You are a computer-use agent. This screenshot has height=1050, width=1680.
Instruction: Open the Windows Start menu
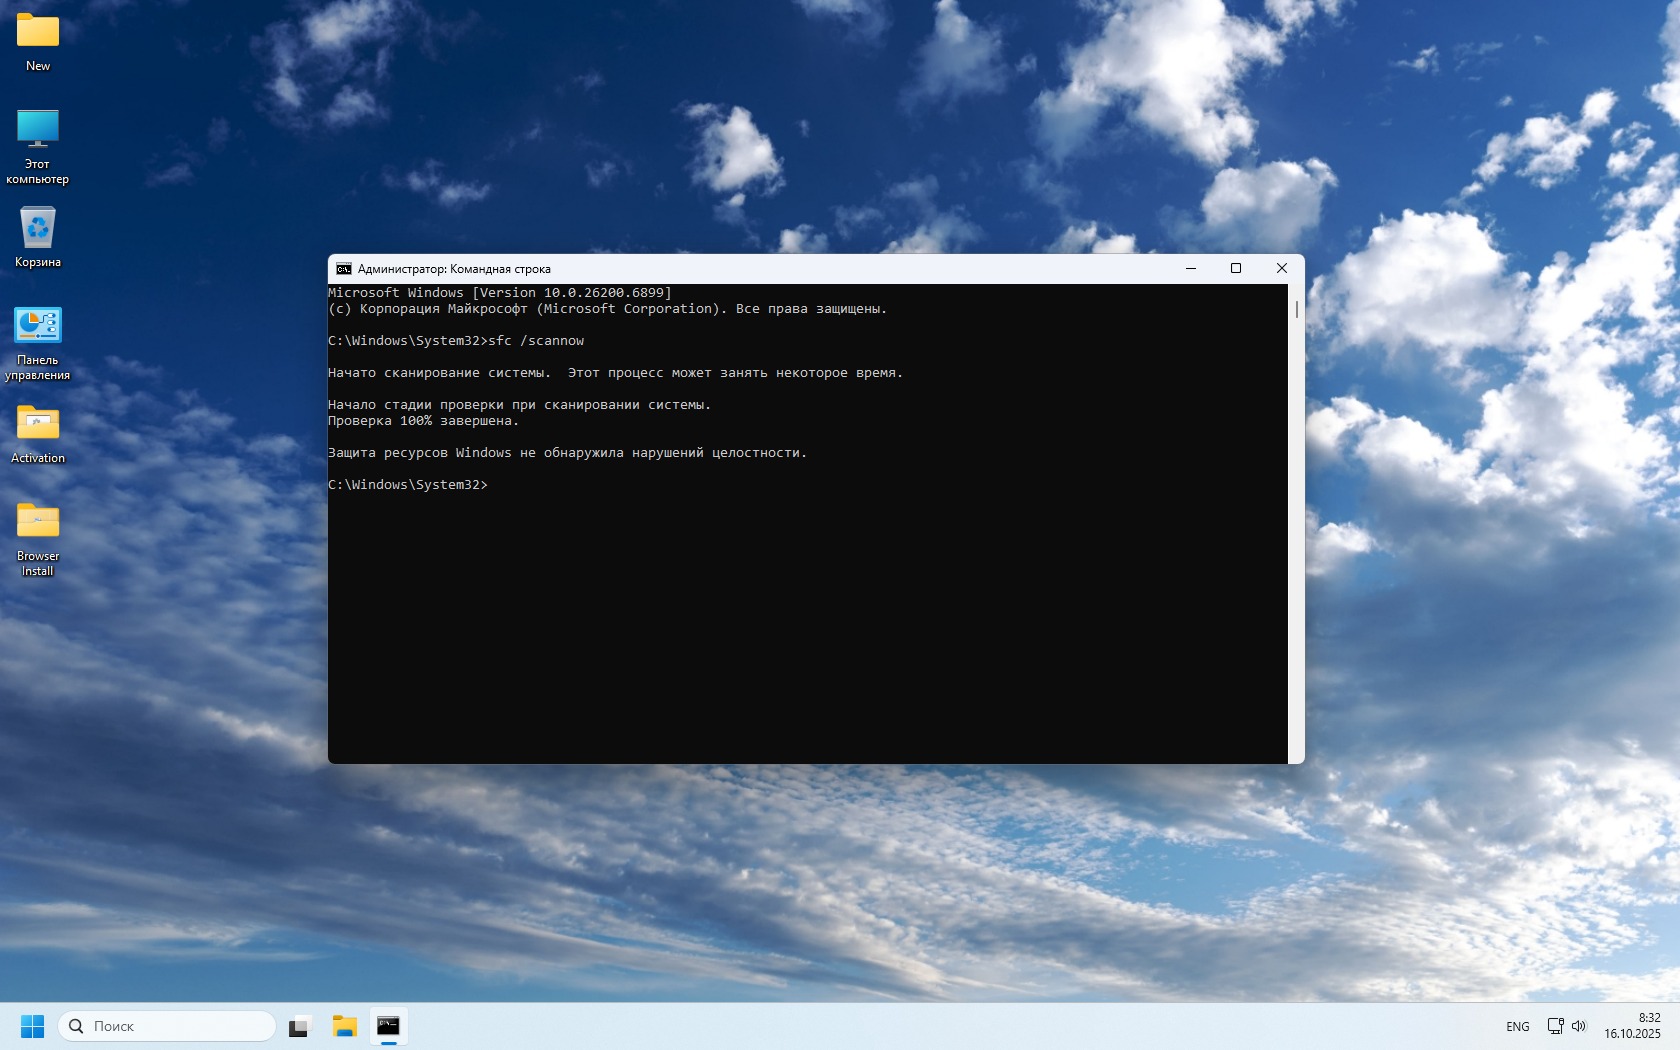32,1026
